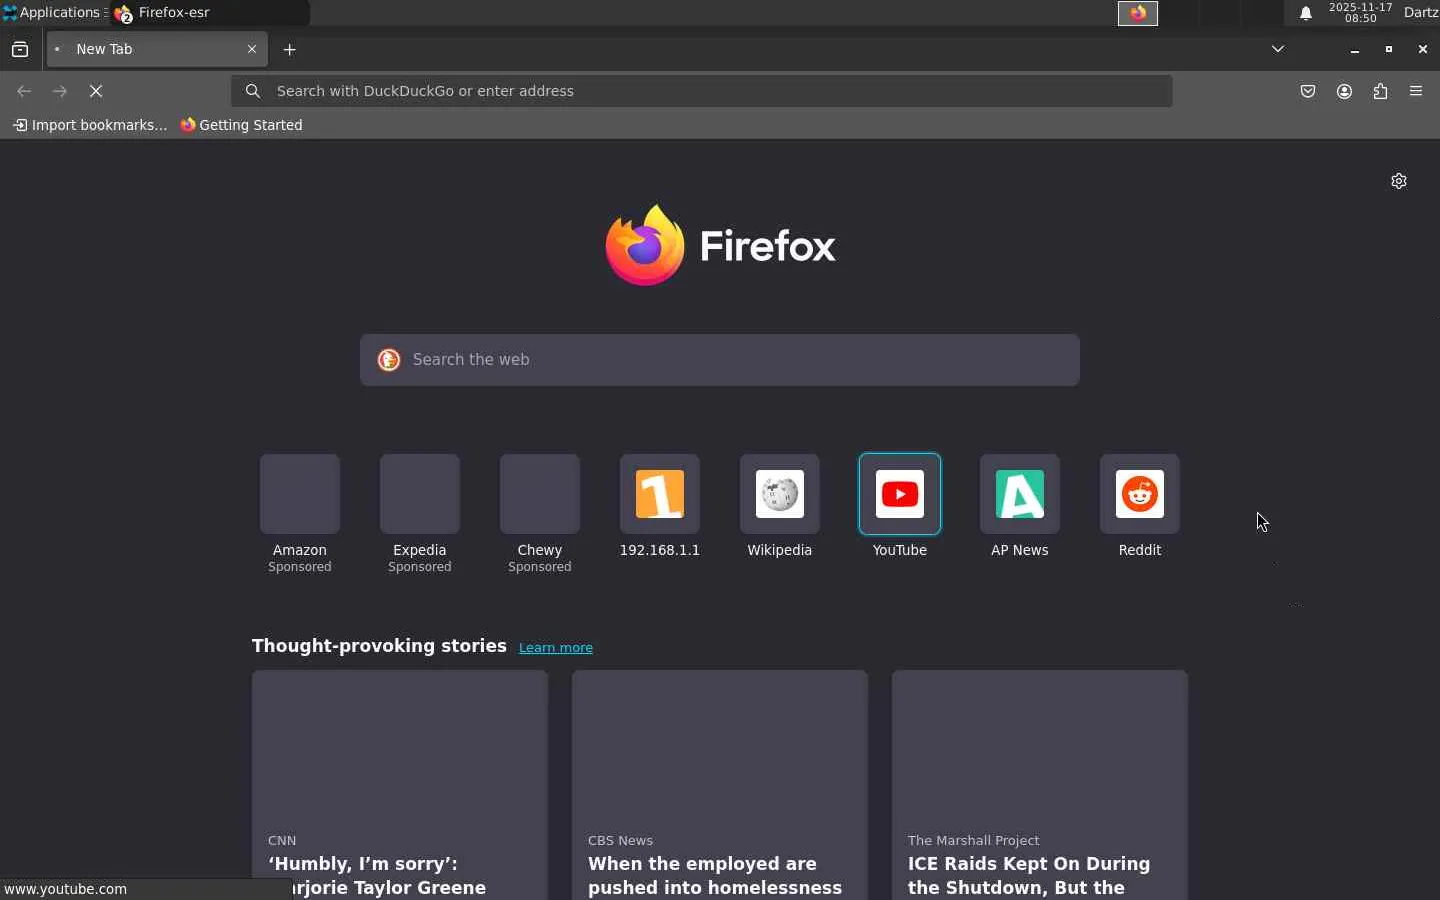Click the magnifier icon in address bar
The height and width of the screenshot is (900, 1440).
click(x=253, y=91)
